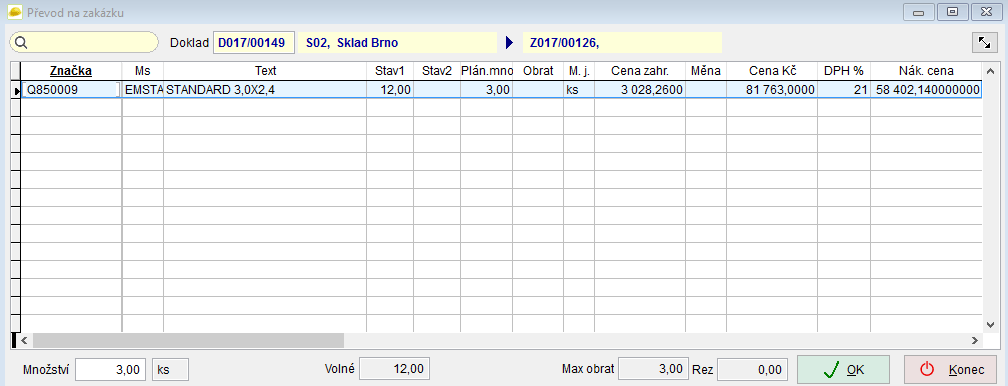
Task: Click the Plán.mno column header
Action: click(486, 71)
